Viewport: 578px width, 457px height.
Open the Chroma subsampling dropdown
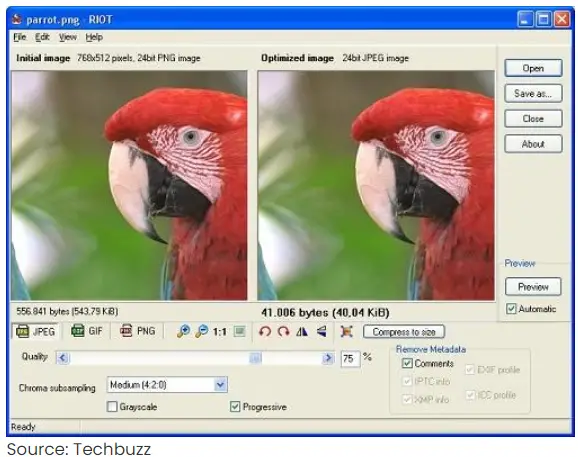click(167, 385)
